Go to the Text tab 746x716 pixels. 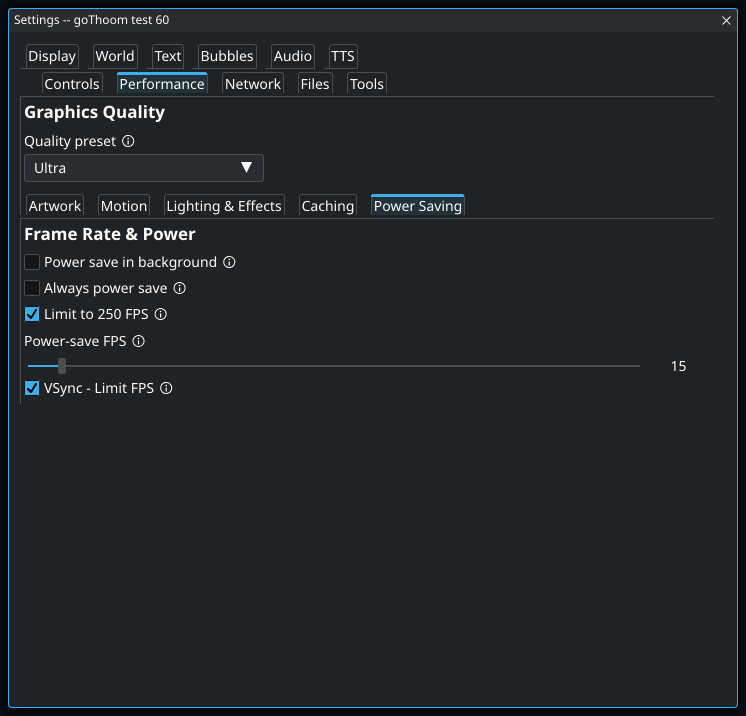[x=168, y=56]
